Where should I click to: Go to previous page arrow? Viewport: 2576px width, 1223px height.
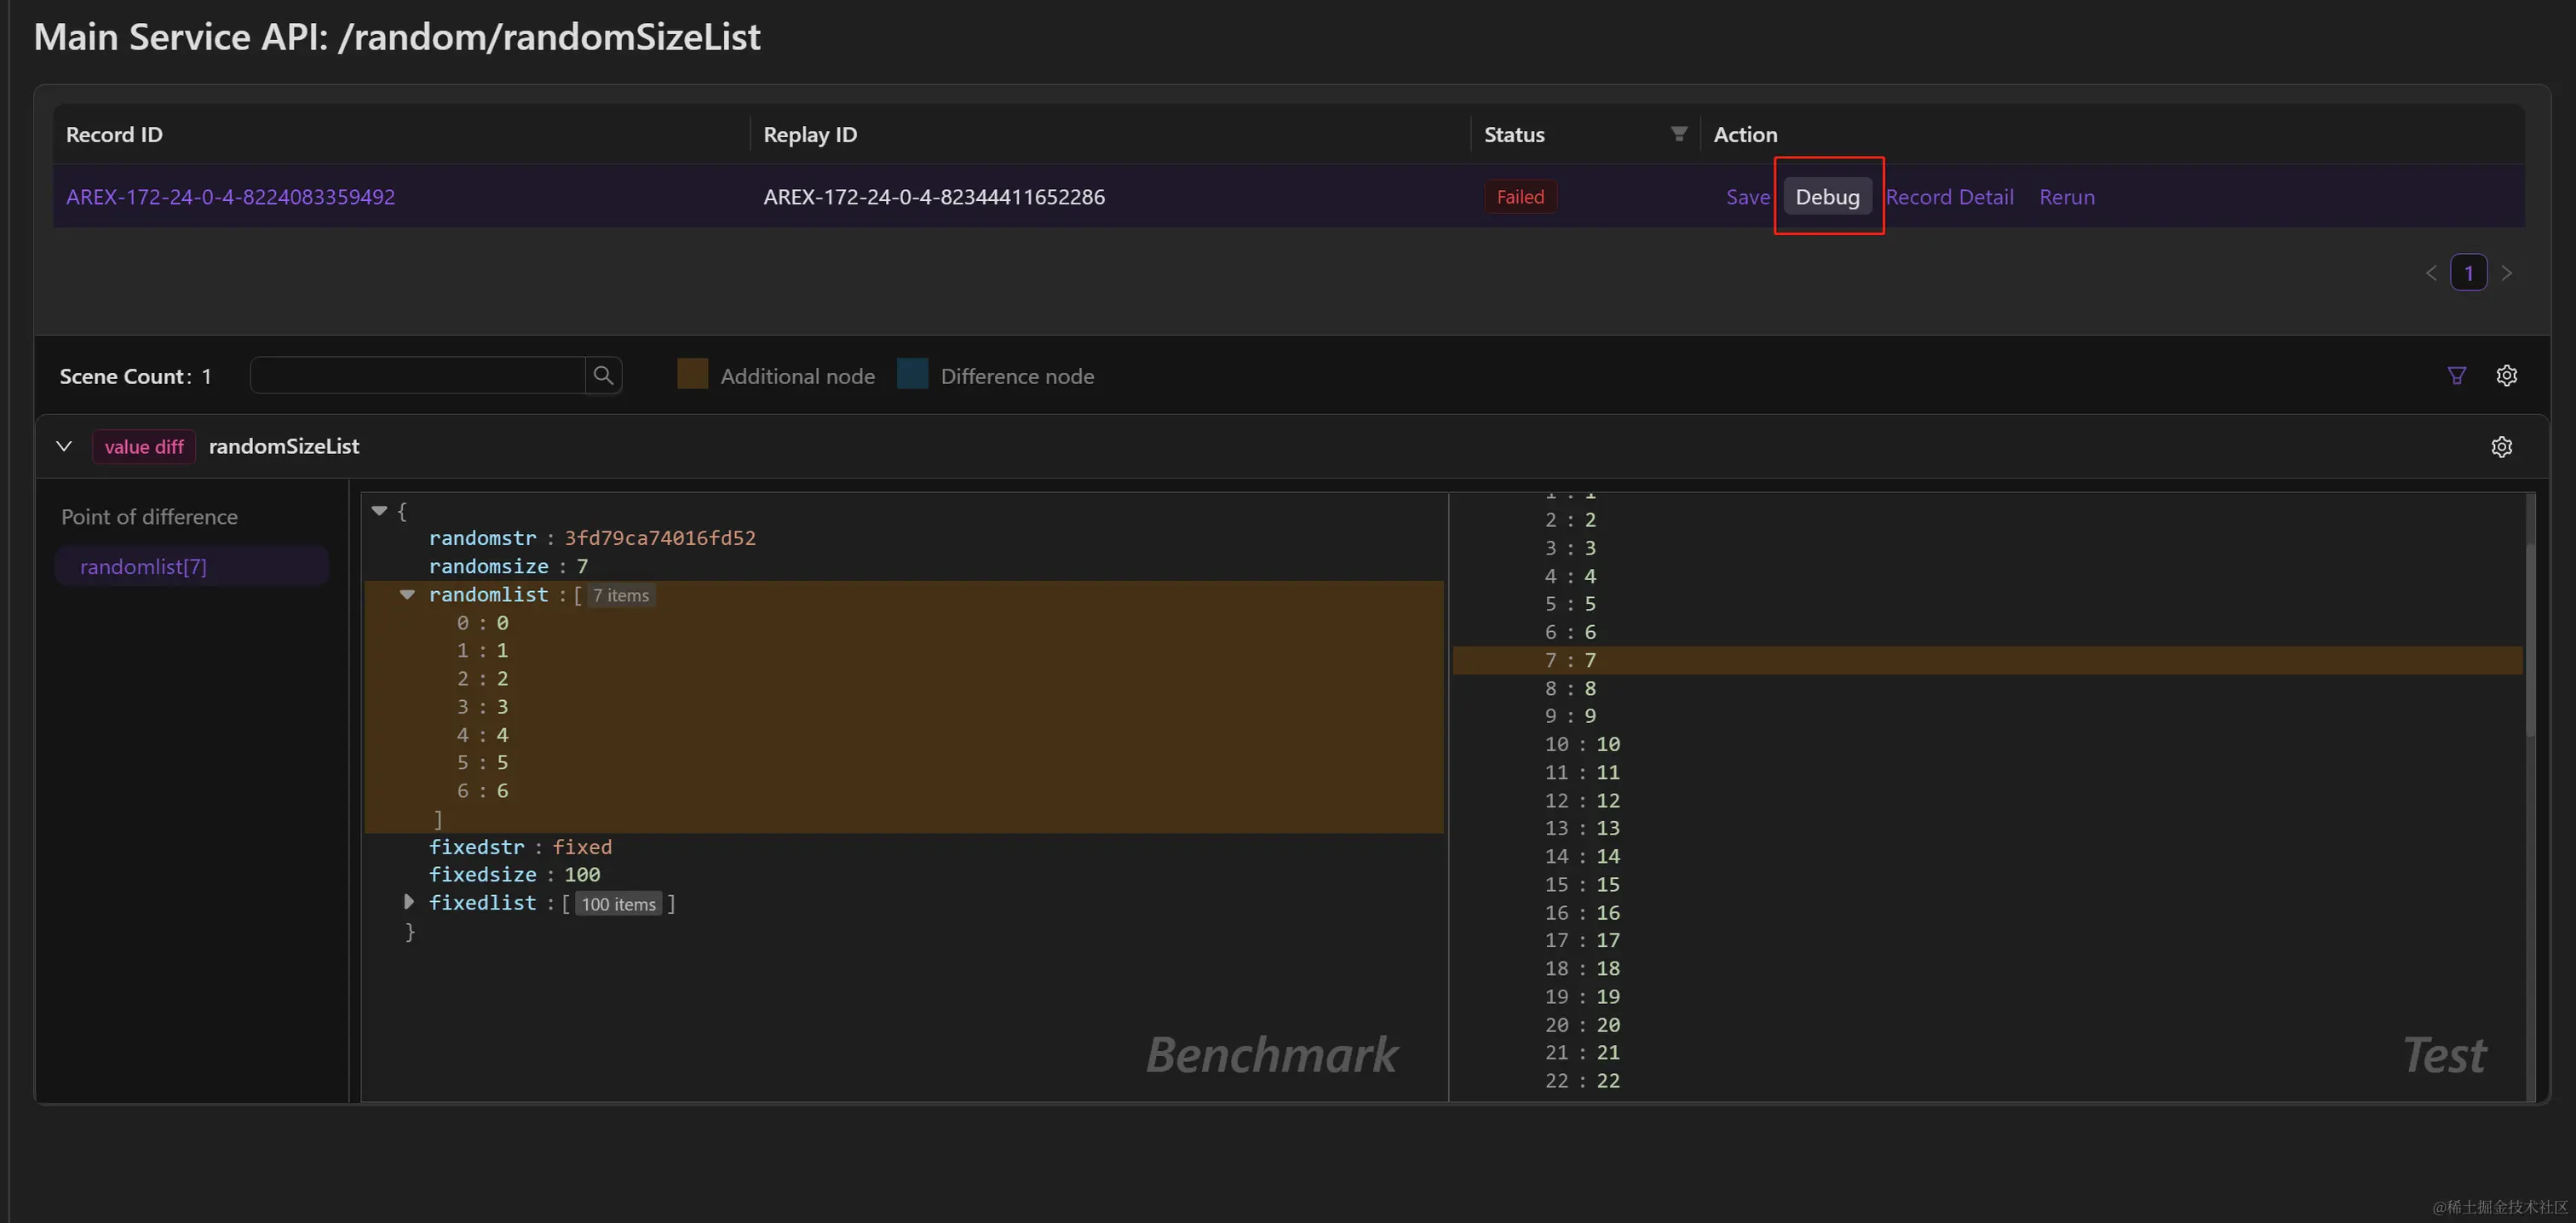pyautogui.click(x=2431, y=273)
